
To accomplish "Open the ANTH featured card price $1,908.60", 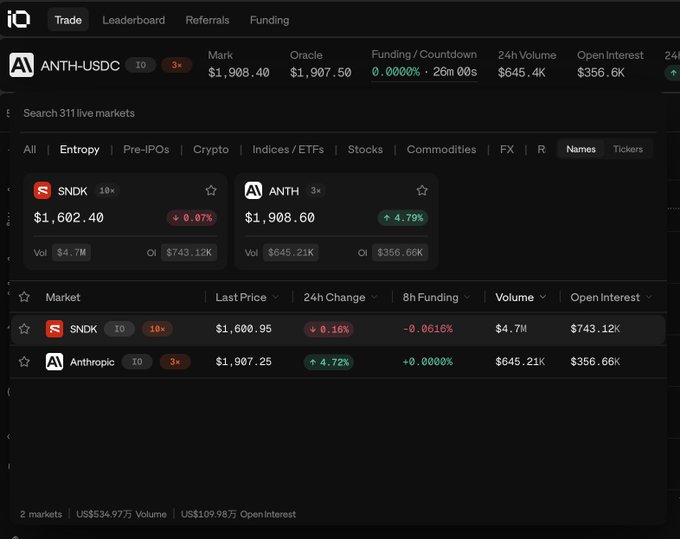I will click(280, 218).
